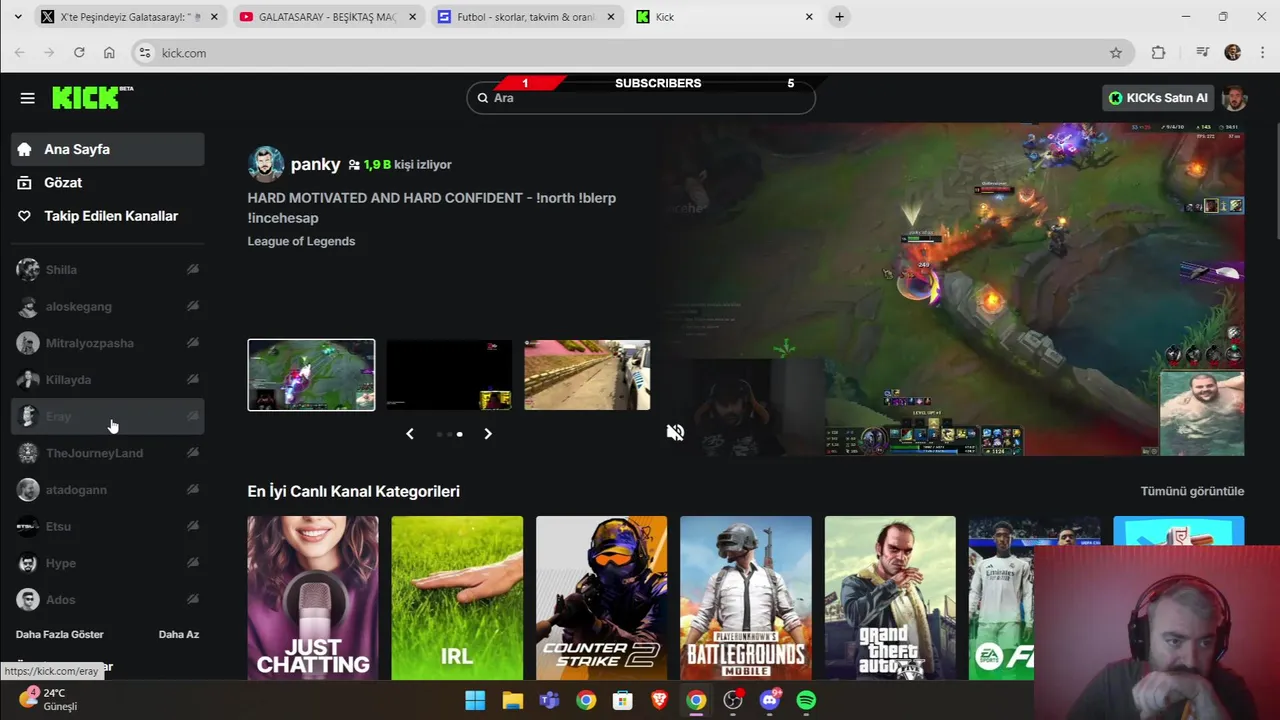Screen dimensions: 1280x720
Task: Open a new browser tab
Action: 839,17
